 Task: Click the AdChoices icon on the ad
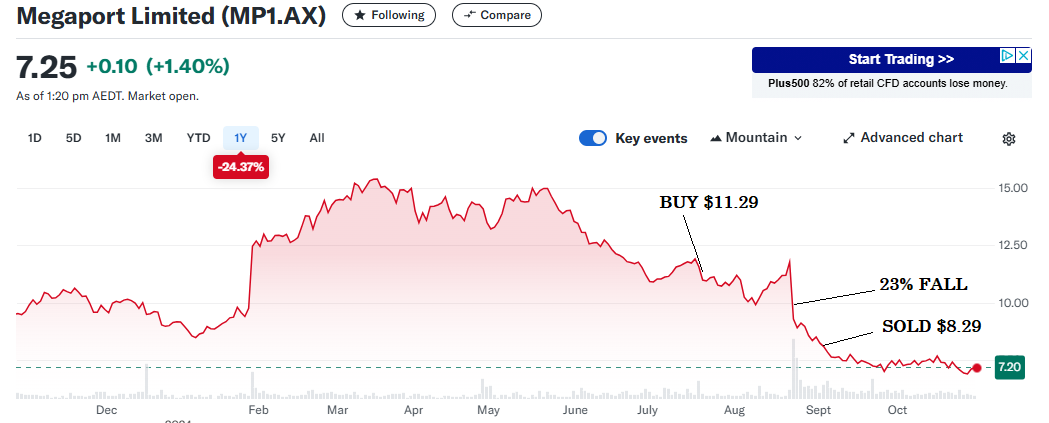click(x=1008, y=56)
